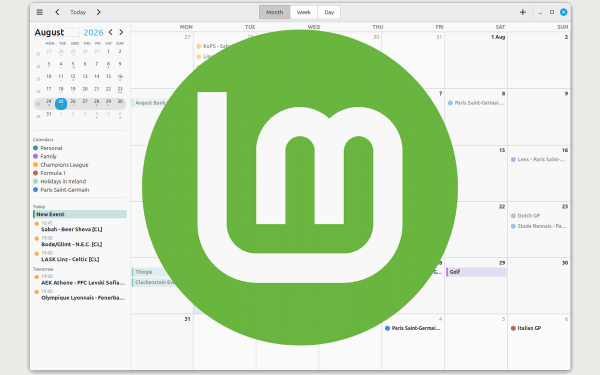The image size is (600, 375).
Task: Toggle the Paris Saint-Germain calendar in sidebar
Action: click(x=61, y=190)
